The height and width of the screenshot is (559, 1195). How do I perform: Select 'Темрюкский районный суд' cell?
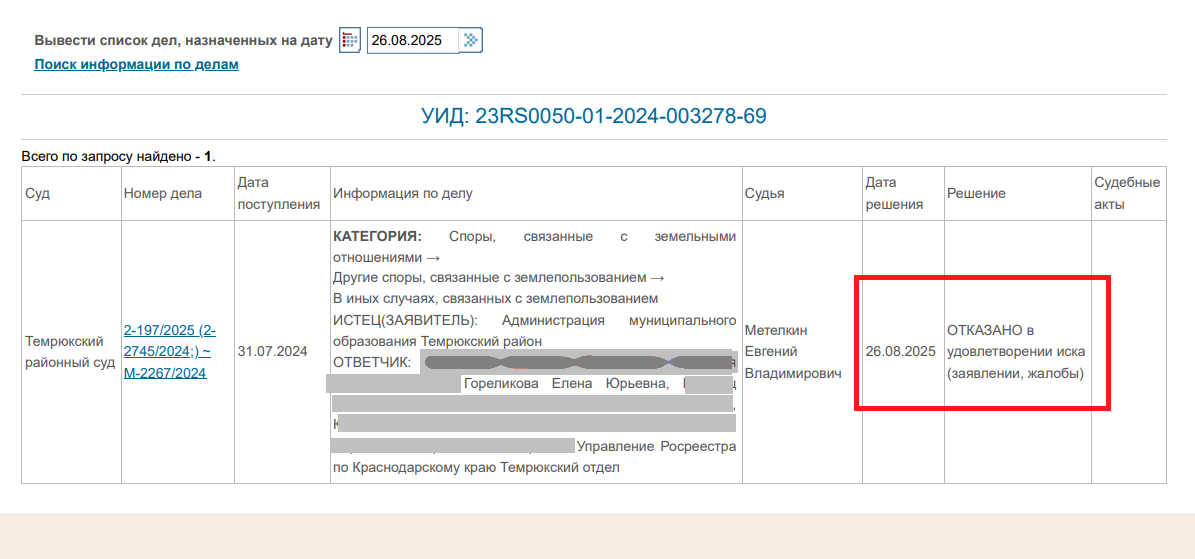pyautogui.click(x=71, y=352)
